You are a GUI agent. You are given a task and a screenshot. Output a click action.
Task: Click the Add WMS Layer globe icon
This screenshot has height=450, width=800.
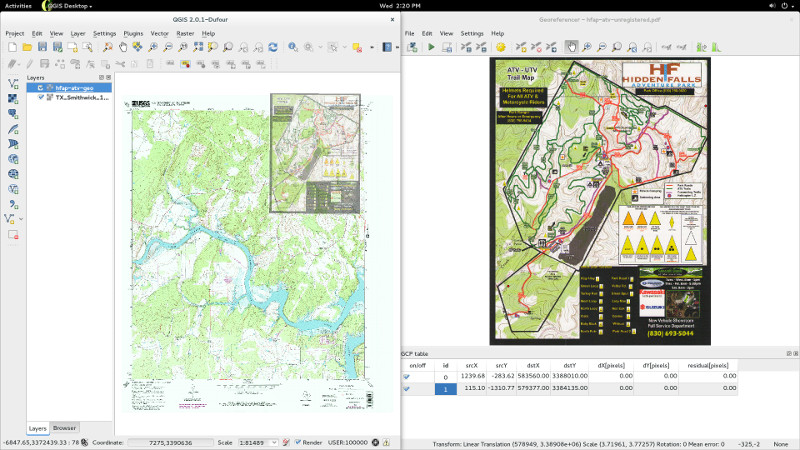coord(13,159)
